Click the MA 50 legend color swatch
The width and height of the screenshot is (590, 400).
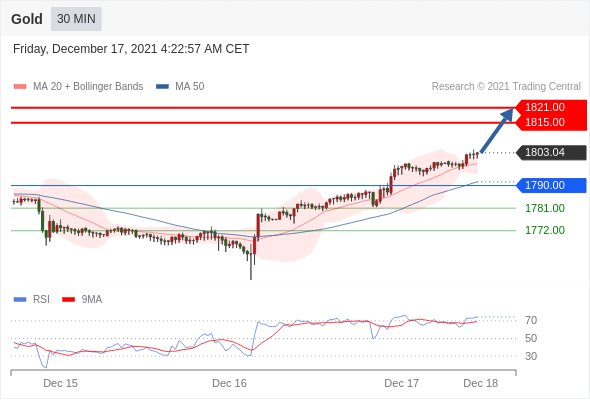tap(162, 87)
